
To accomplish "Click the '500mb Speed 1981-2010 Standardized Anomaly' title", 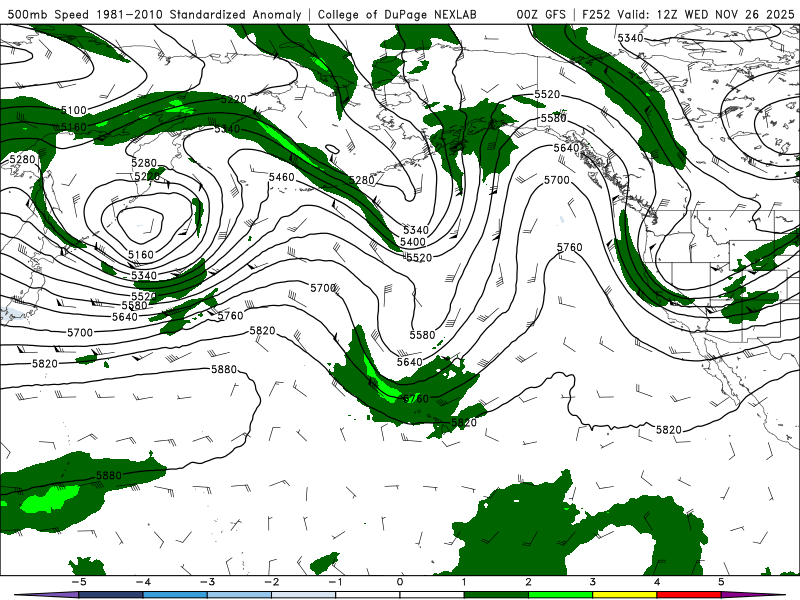I will coord(154,14).
